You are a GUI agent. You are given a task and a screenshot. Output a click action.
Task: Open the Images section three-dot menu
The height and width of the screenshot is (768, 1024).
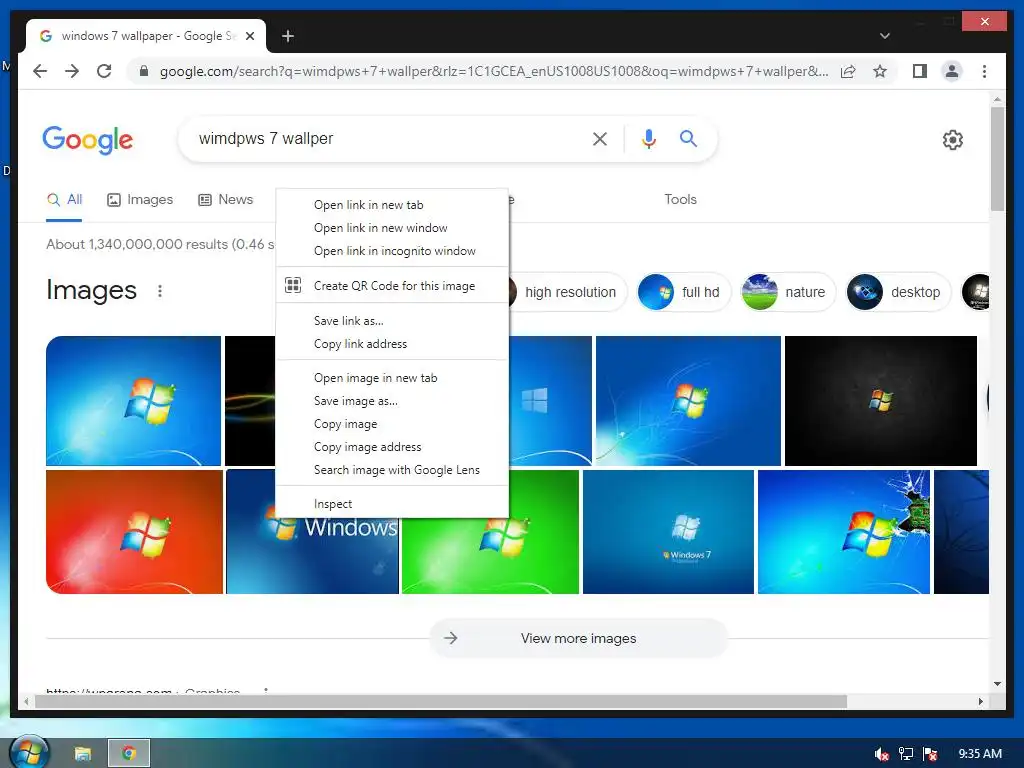160,291
